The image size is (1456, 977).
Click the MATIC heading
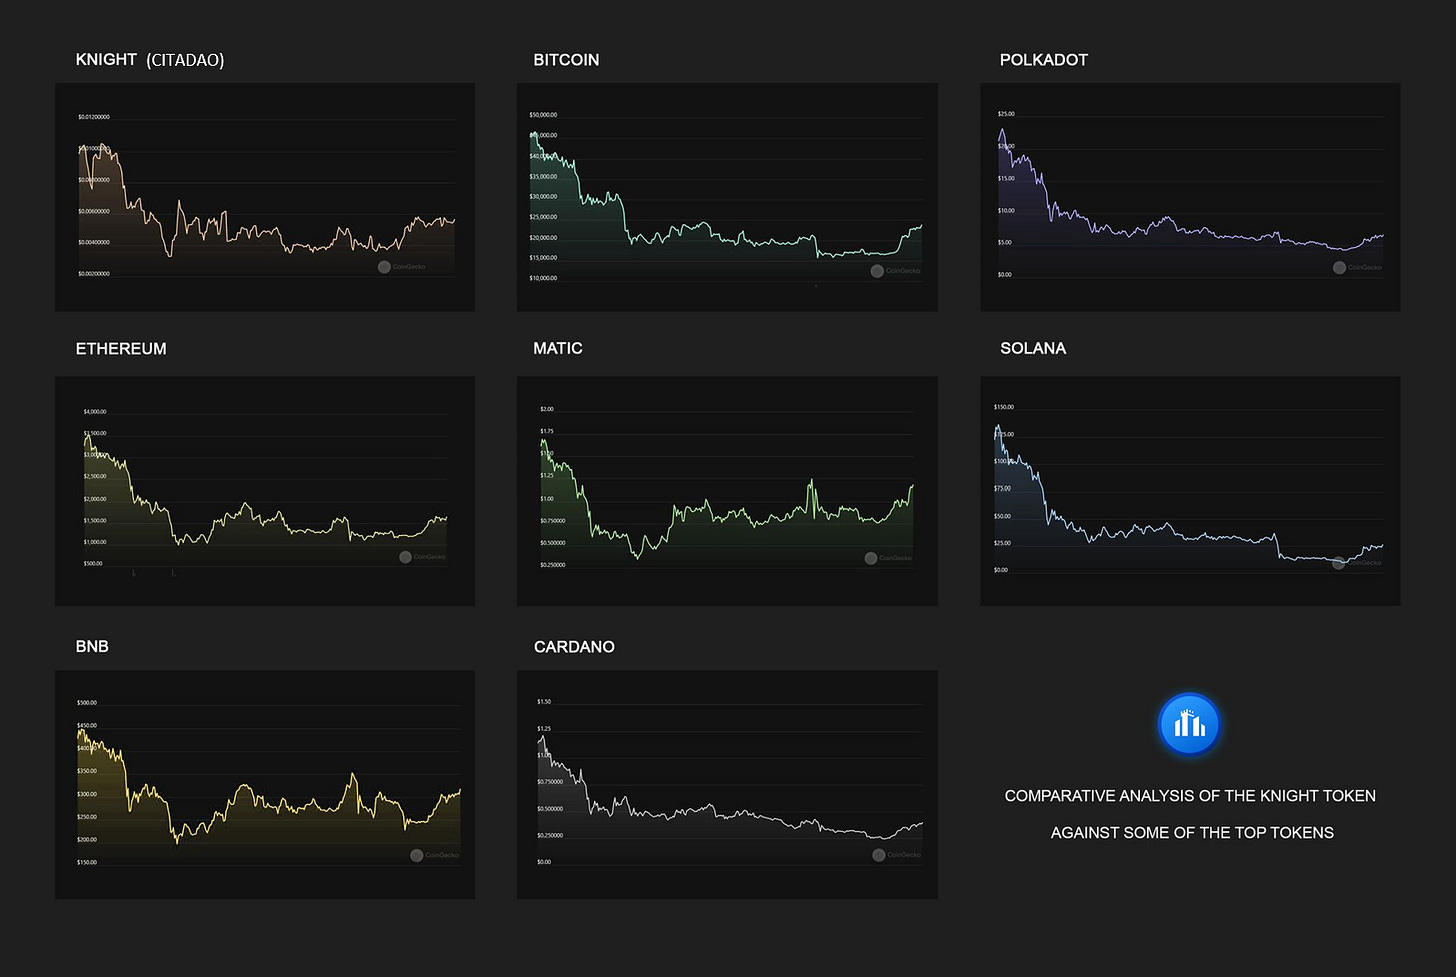coord(558,348)
